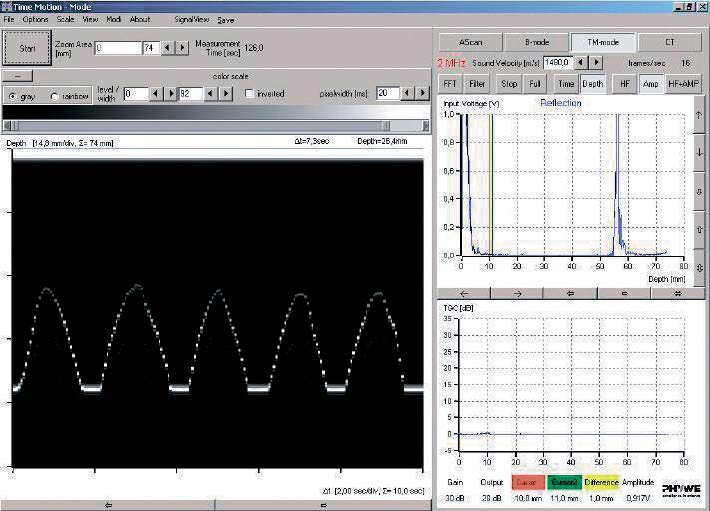The height and width of the screenshot is (511, 710).
Task: Click the FFT button
Action: 451,84
